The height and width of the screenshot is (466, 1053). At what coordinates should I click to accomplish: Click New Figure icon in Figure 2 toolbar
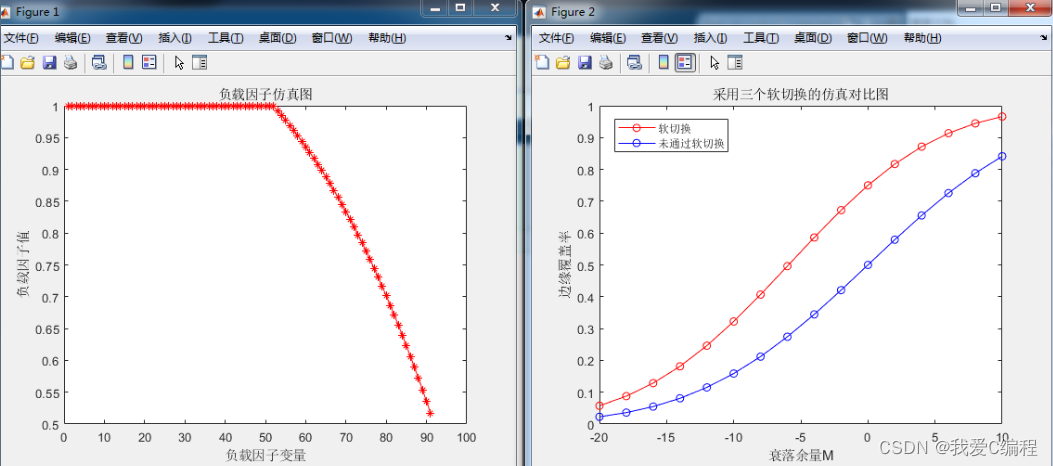click(x=542, y=63)
